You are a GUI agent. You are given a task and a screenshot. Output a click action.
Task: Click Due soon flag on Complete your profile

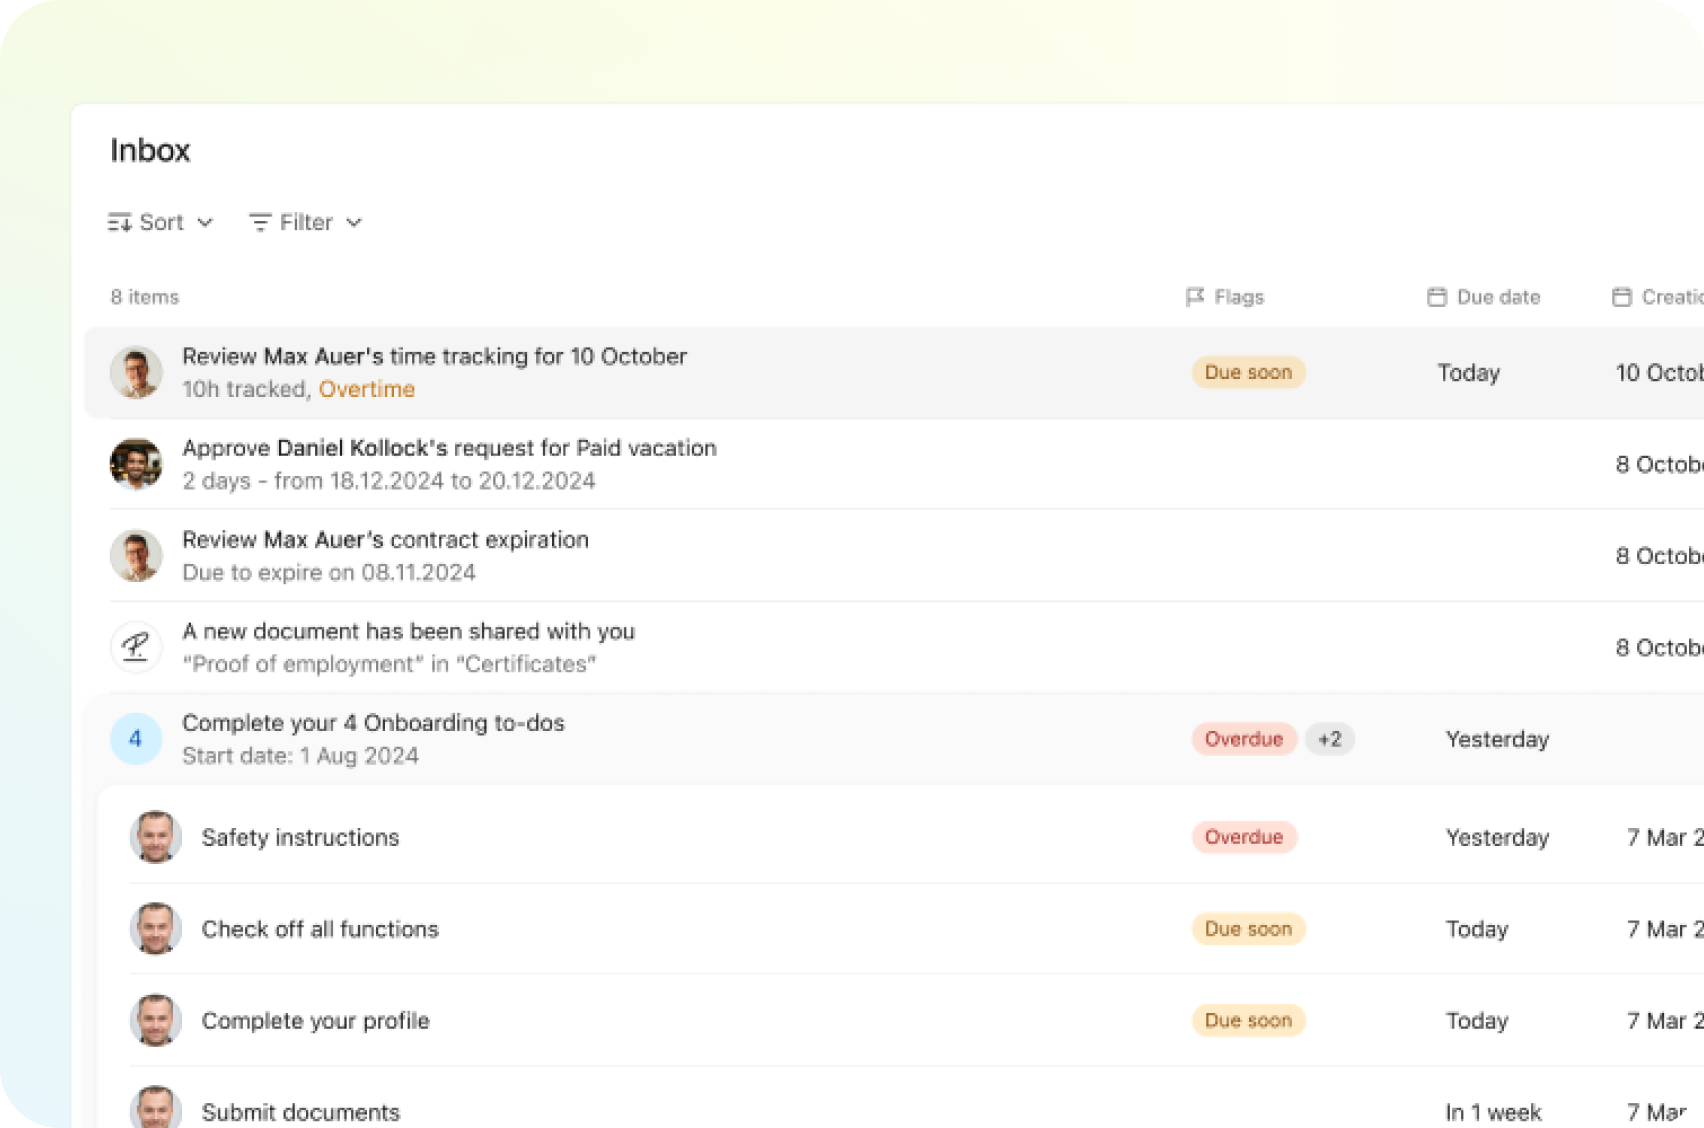tap(1248, 1021)
